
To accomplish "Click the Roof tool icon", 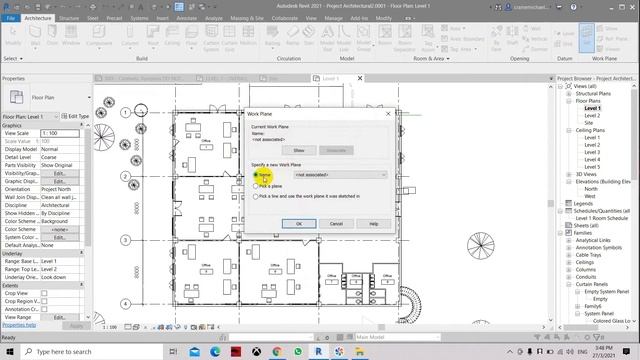I will [153, 36].
